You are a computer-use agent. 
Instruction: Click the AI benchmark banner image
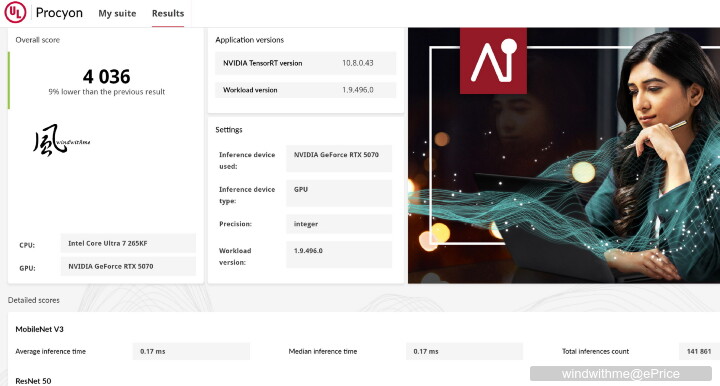point(564,155)
